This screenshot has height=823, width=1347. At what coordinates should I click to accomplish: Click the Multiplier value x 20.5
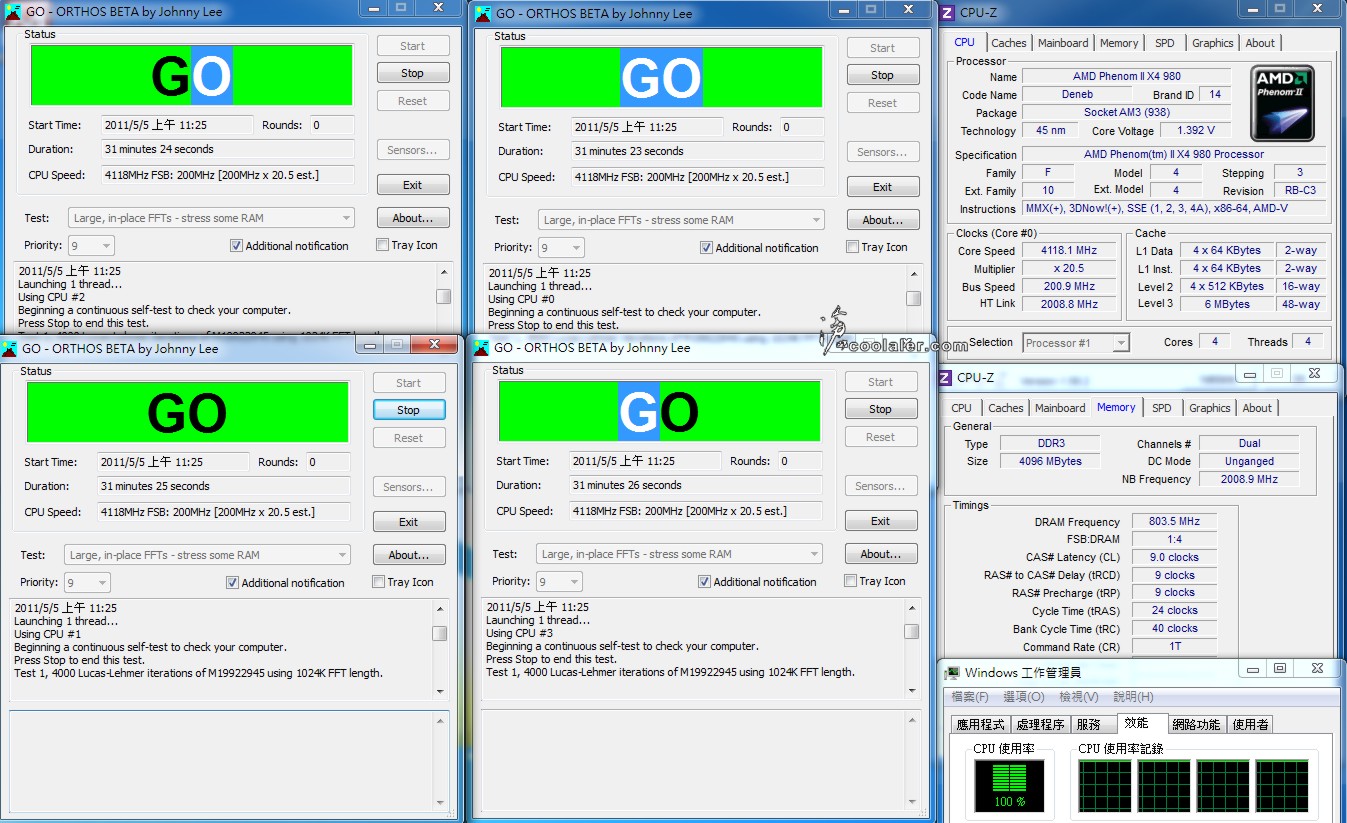click(x=1068, y=269)
